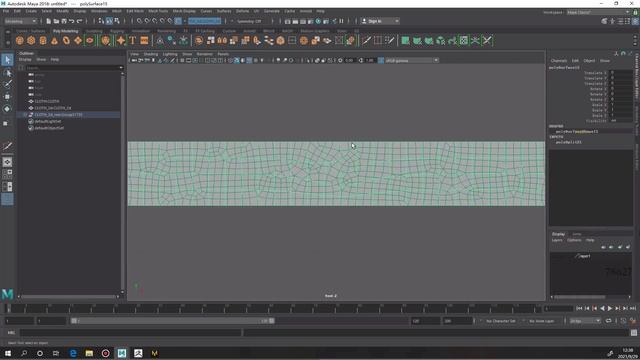Click the time slider ruler
Image resolution: width=640 pixels, height=360 pixels.
[x=273, y=309]
